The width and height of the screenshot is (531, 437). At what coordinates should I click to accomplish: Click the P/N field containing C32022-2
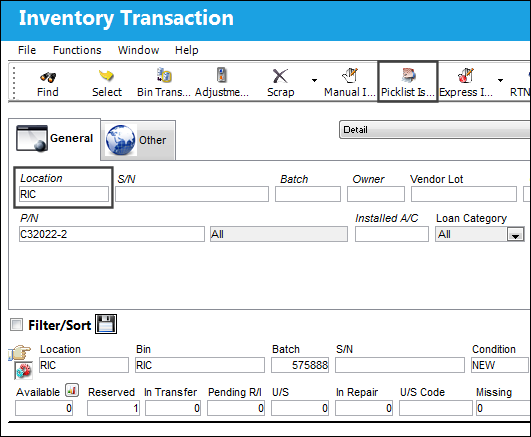click(x=112, y=234)
